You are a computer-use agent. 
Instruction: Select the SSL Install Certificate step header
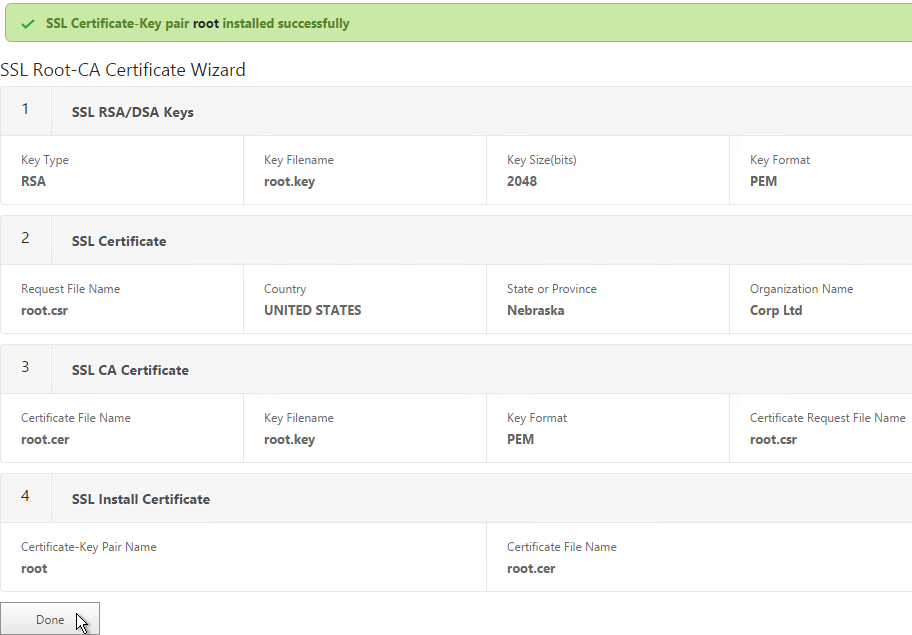[141, 500]
